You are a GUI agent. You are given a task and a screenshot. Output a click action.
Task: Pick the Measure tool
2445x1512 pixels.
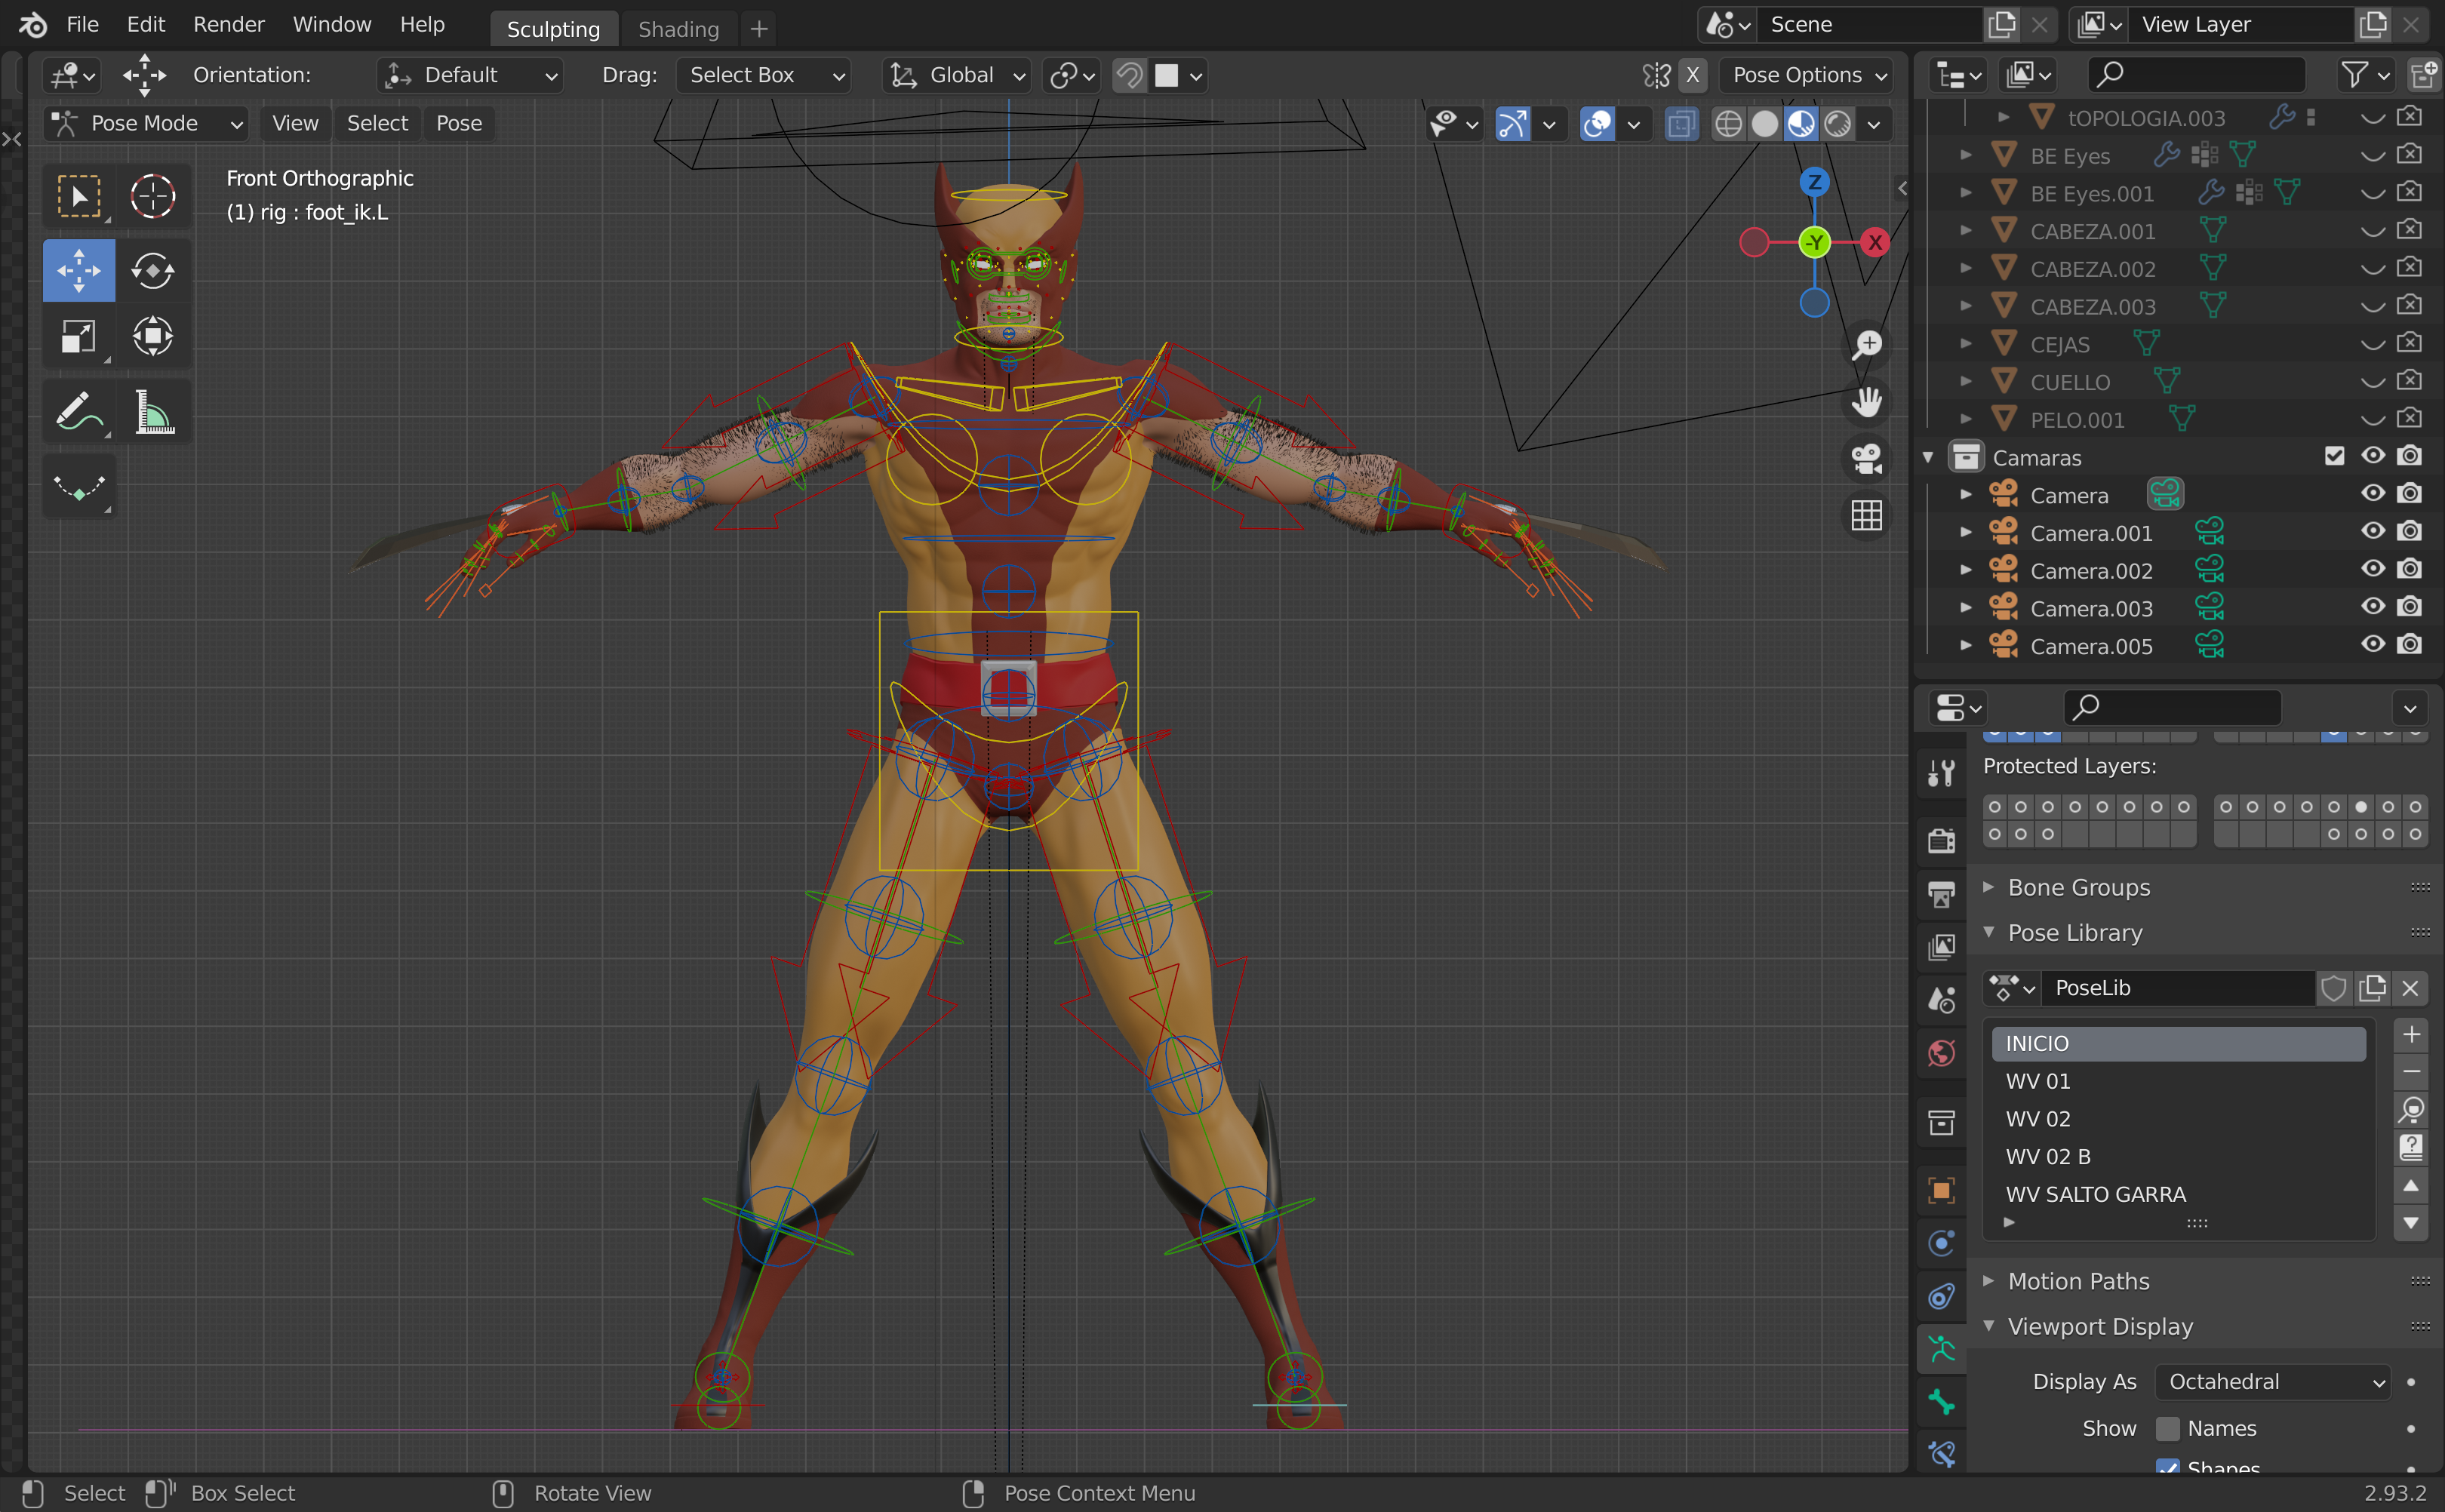153,411
